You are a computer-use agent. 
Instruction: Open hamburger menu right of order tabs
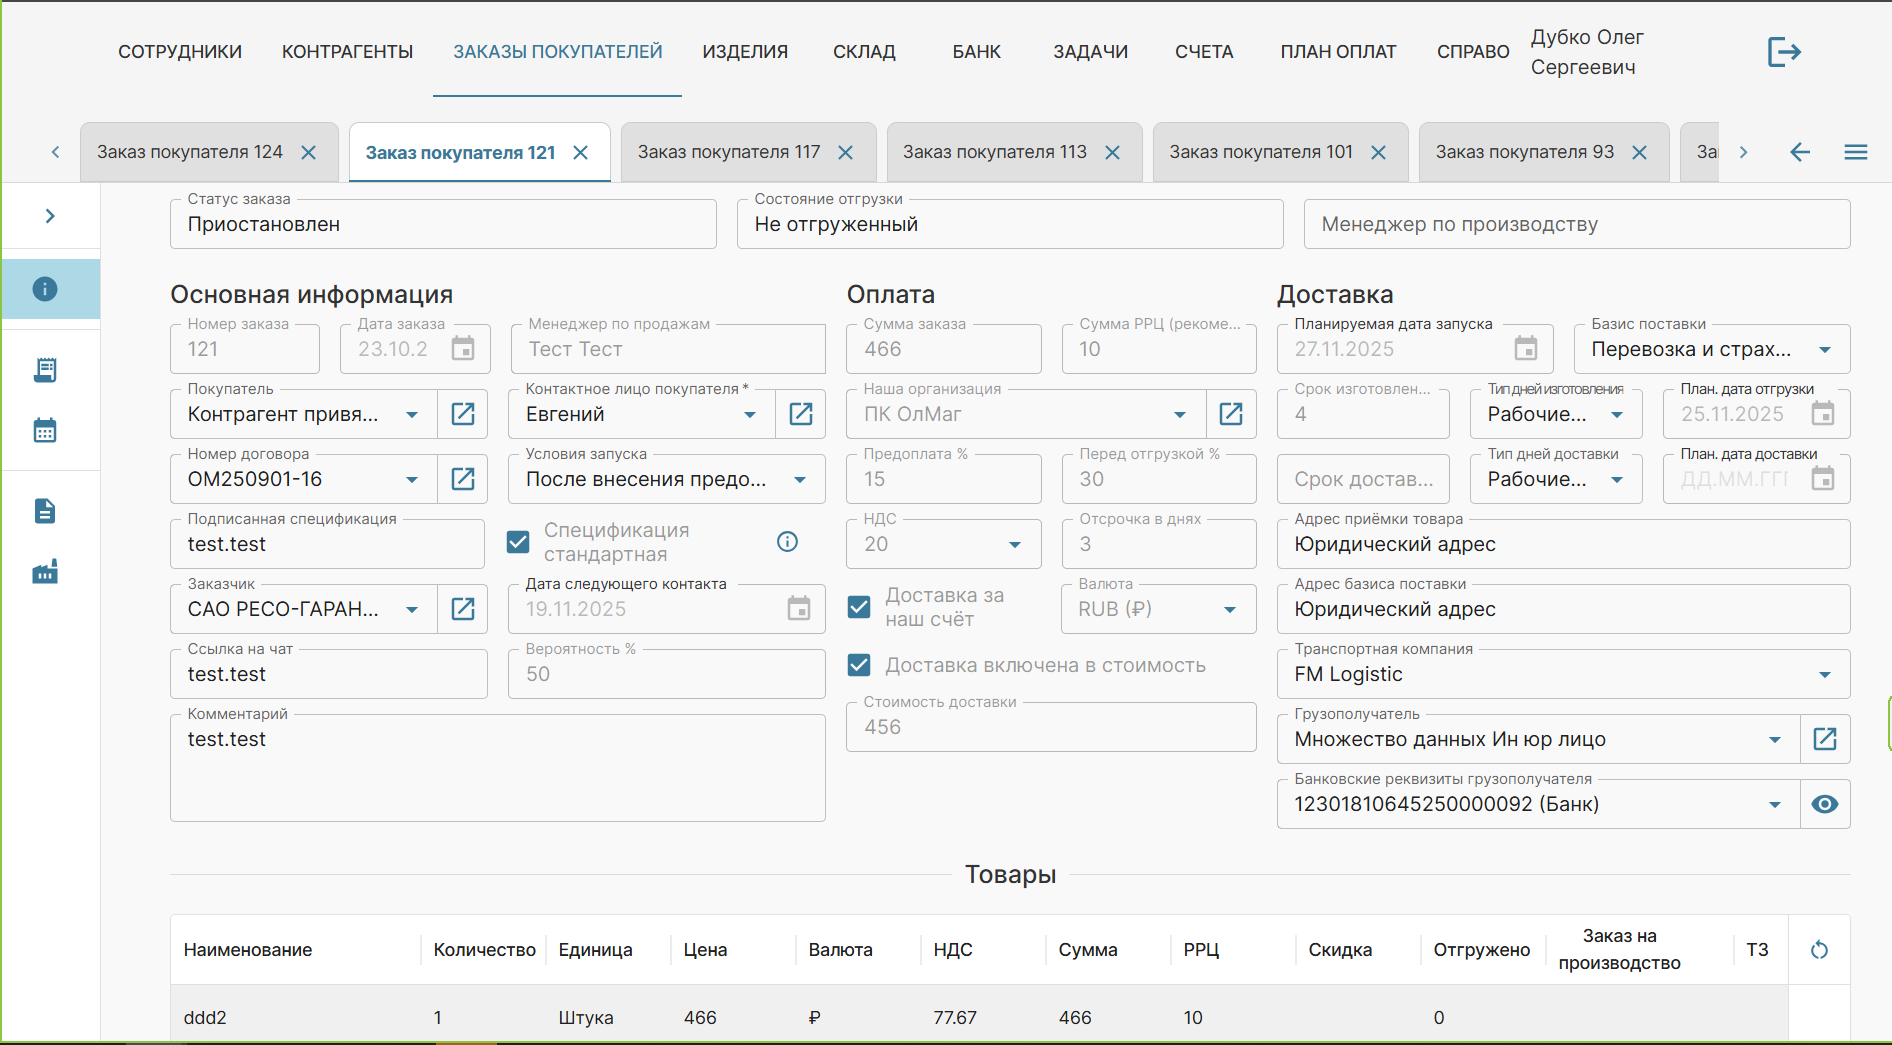point(1855,152)
